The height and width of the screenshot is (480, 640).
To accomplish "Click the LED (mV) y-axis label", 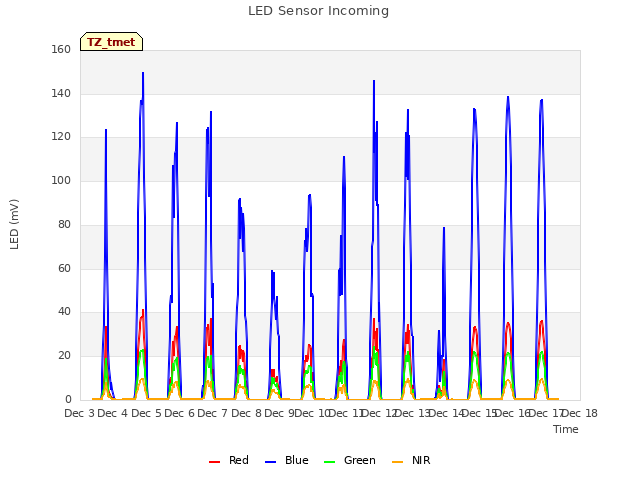I will tap(14, 224).
